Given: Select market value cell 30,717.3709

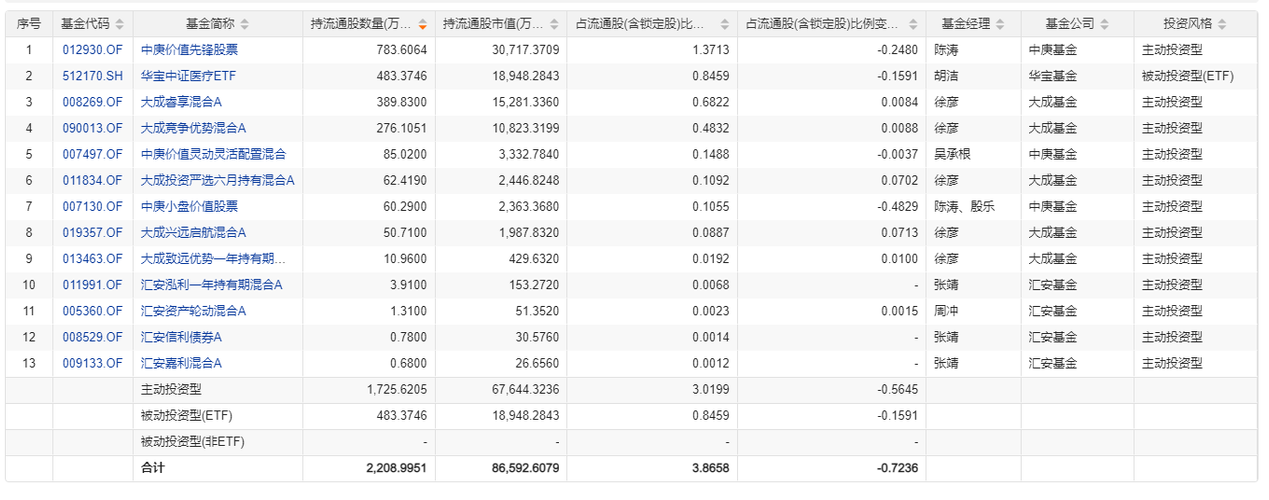Looking at the screenshot, I should (526, 50).
